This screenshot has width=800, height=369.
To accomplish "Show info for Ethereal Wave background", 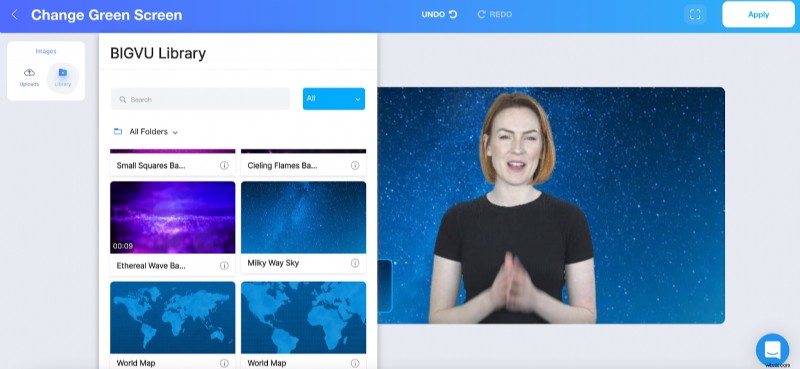I will [224, 265].
